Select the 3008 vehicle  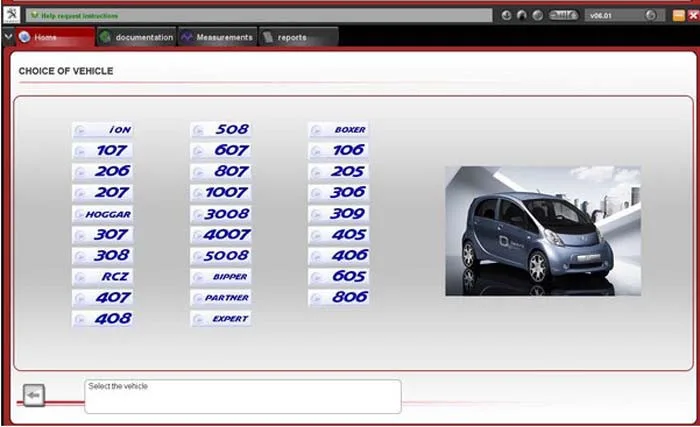pos(221,214)
